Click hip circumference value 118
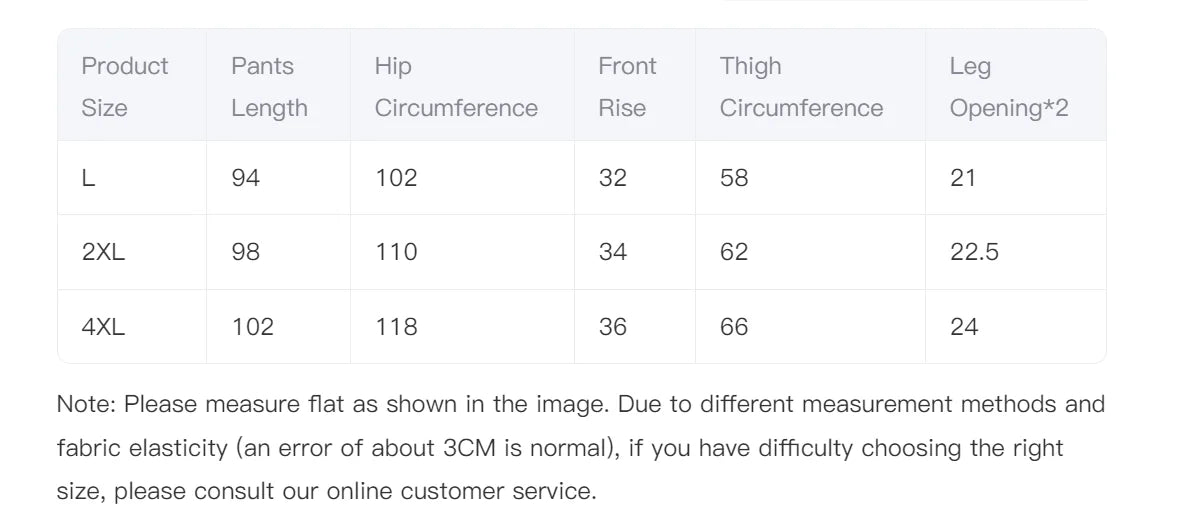The width and height of the screenshot is (1183, 525). (x=396, y=327)
